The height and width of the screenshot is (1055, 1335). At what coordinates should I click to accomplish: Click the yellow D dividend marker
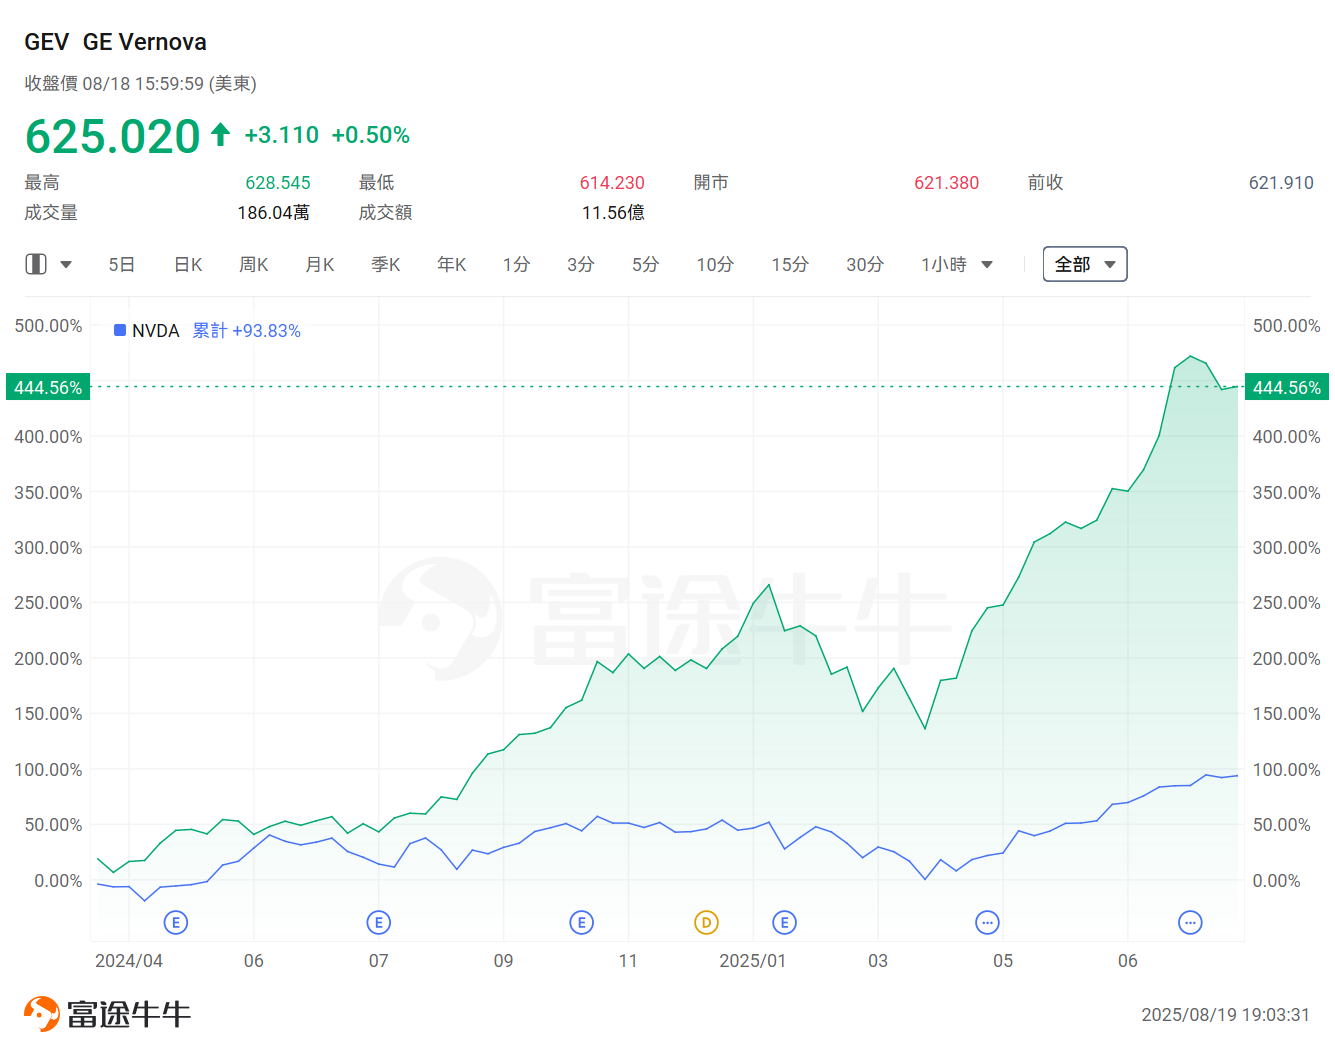(x=707, y=922)
